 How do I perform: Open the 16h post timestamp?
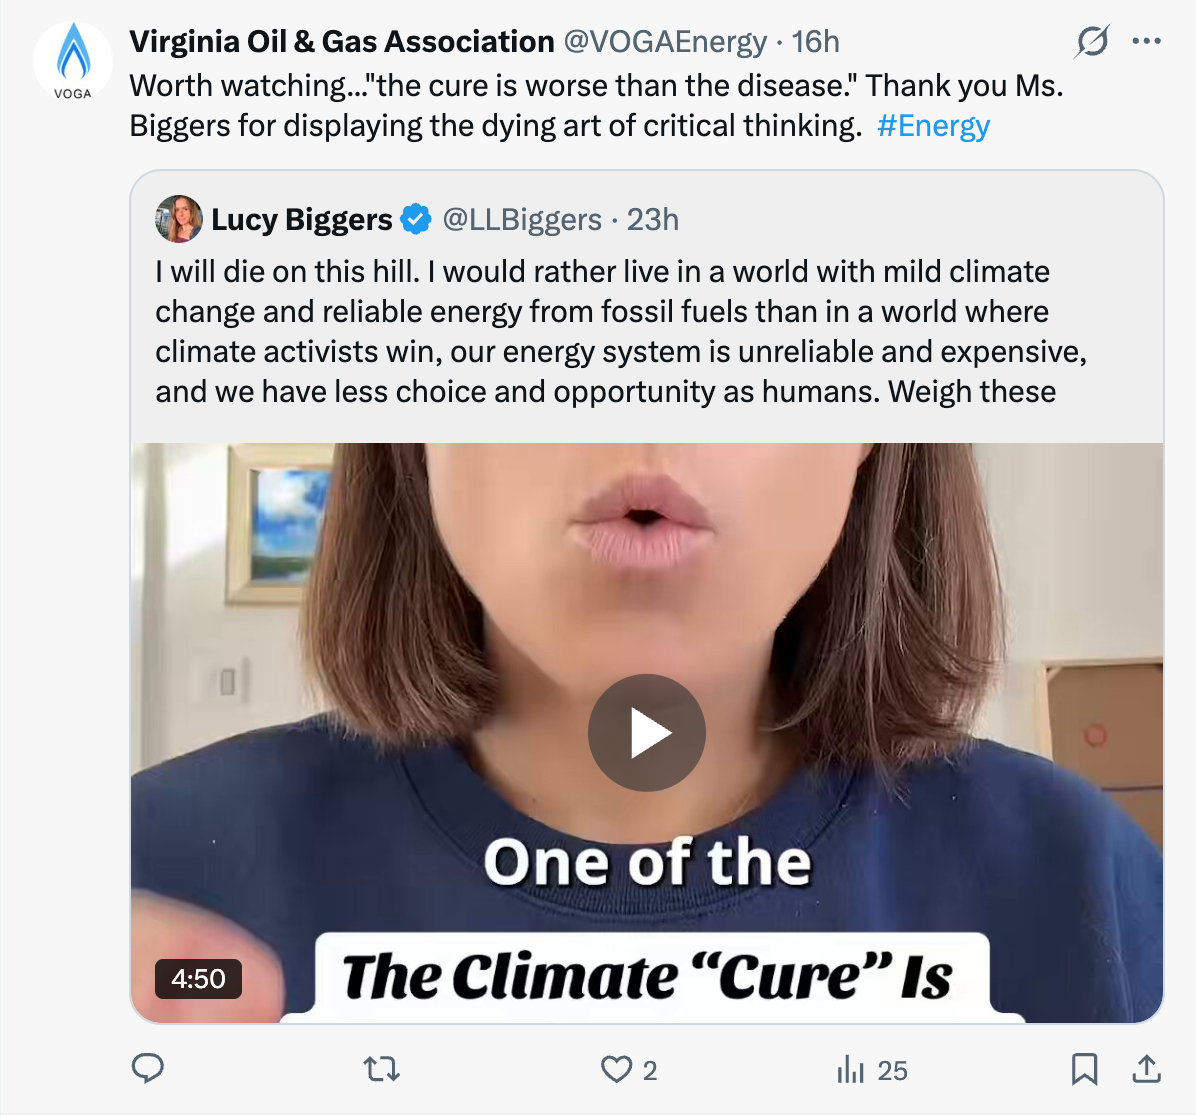point(815,42)
